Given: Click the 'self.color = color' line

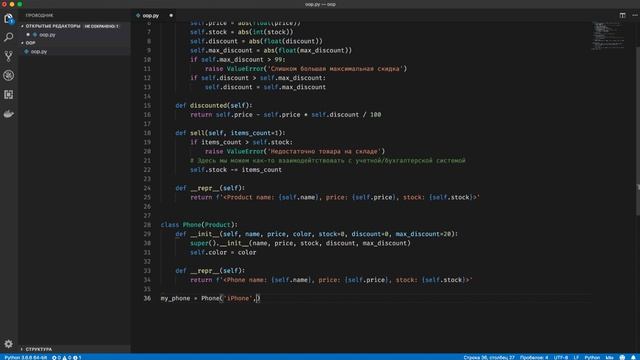Looking at the screenshot, I should [x=223, y=252].
